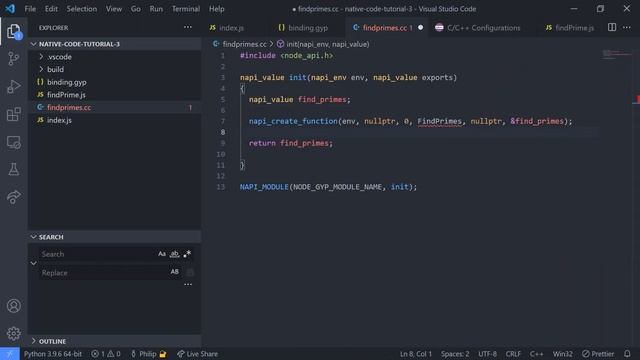Viewport: 640px width, 360px height.
Task: Toggle Preserve Case in replace box
Action: [174, 272]
